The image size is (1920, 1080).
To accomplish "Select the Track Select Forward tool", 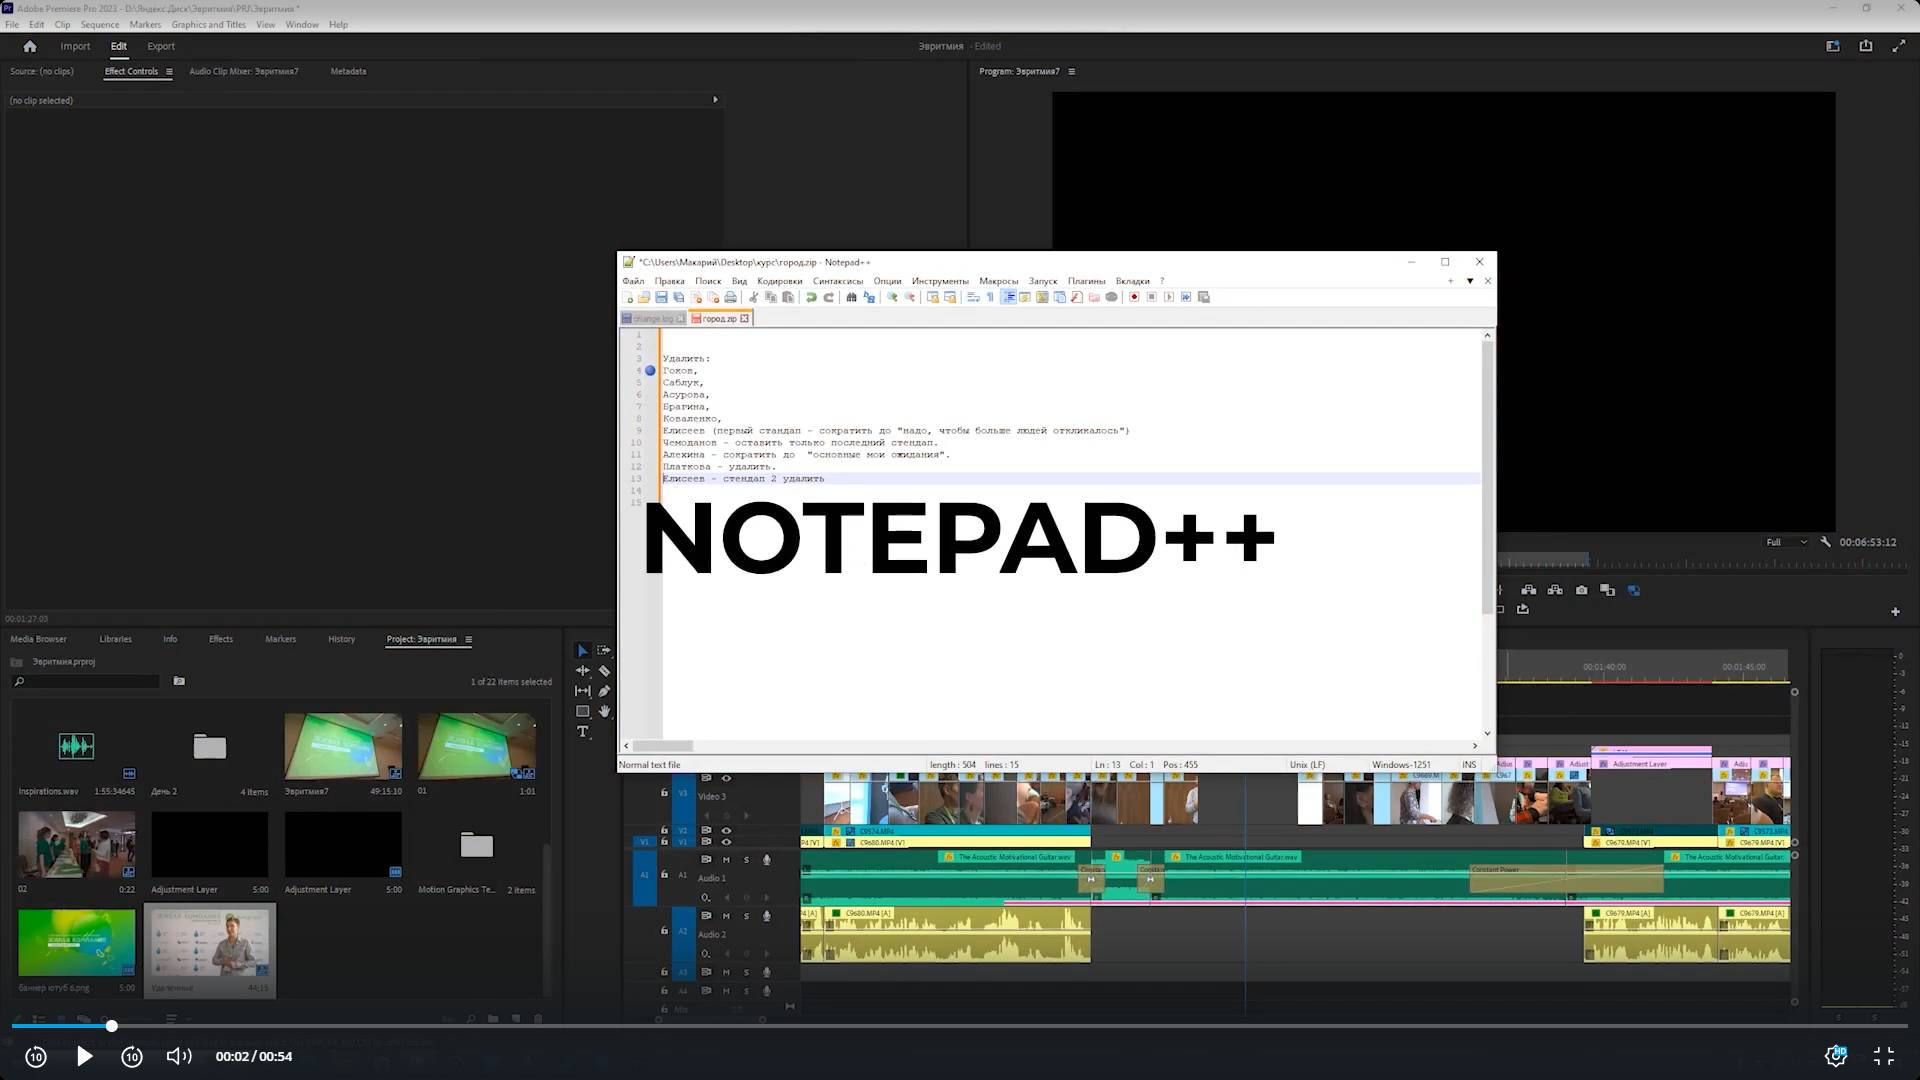I will pos(604,651).
